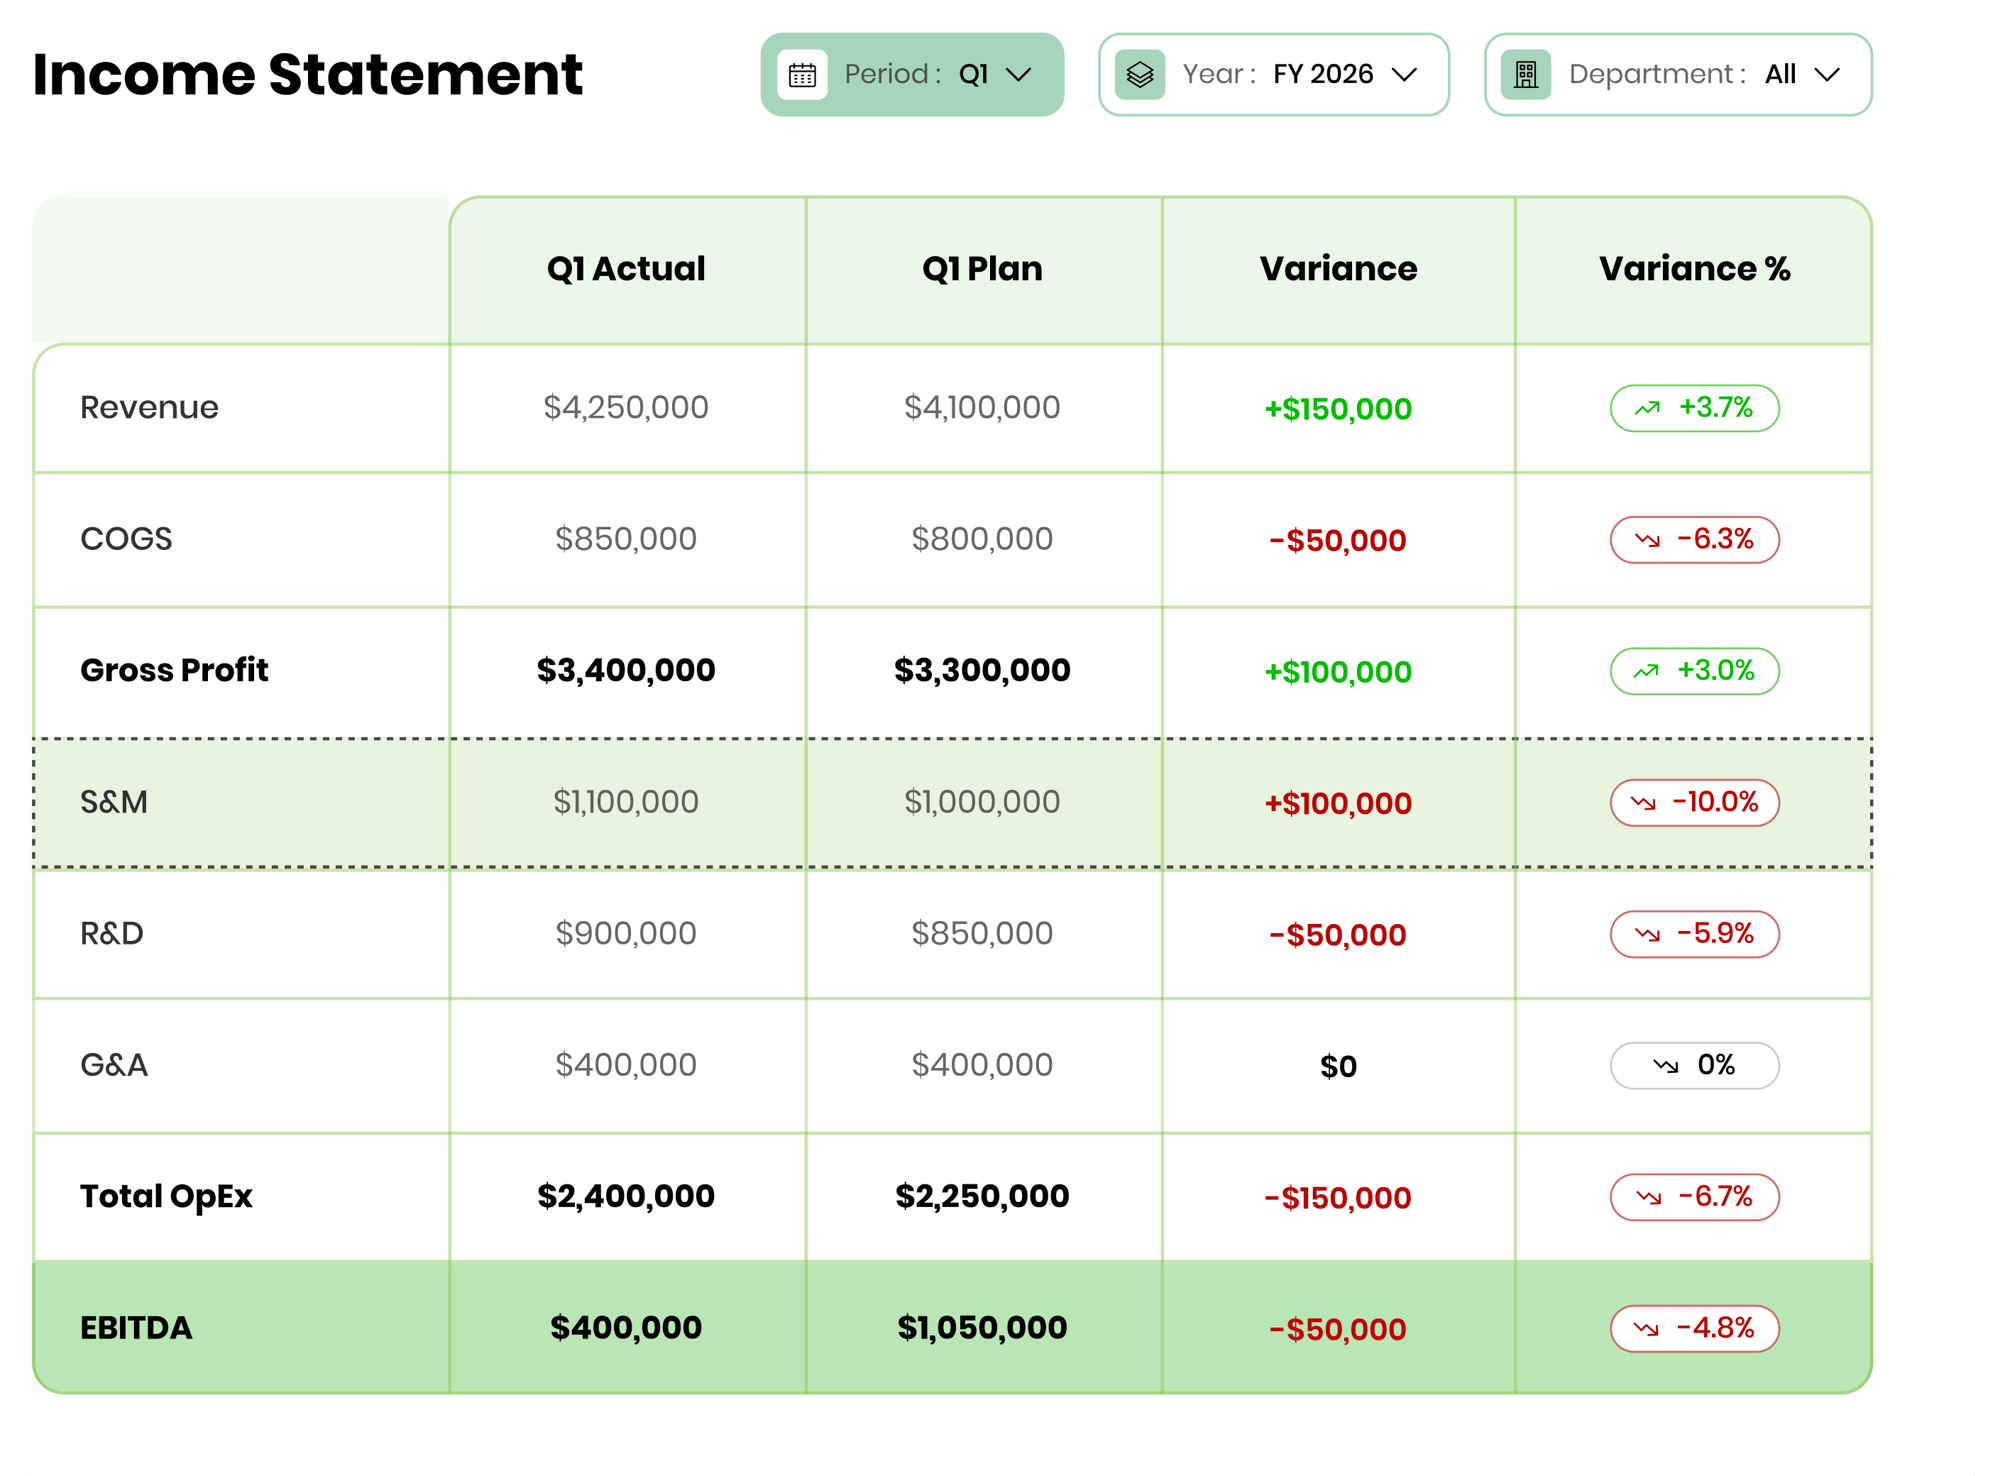Click the Total OpEx row label
Image resolution: width=2000 pixels, height=1476 pixels.
[x=166, y=1197]
